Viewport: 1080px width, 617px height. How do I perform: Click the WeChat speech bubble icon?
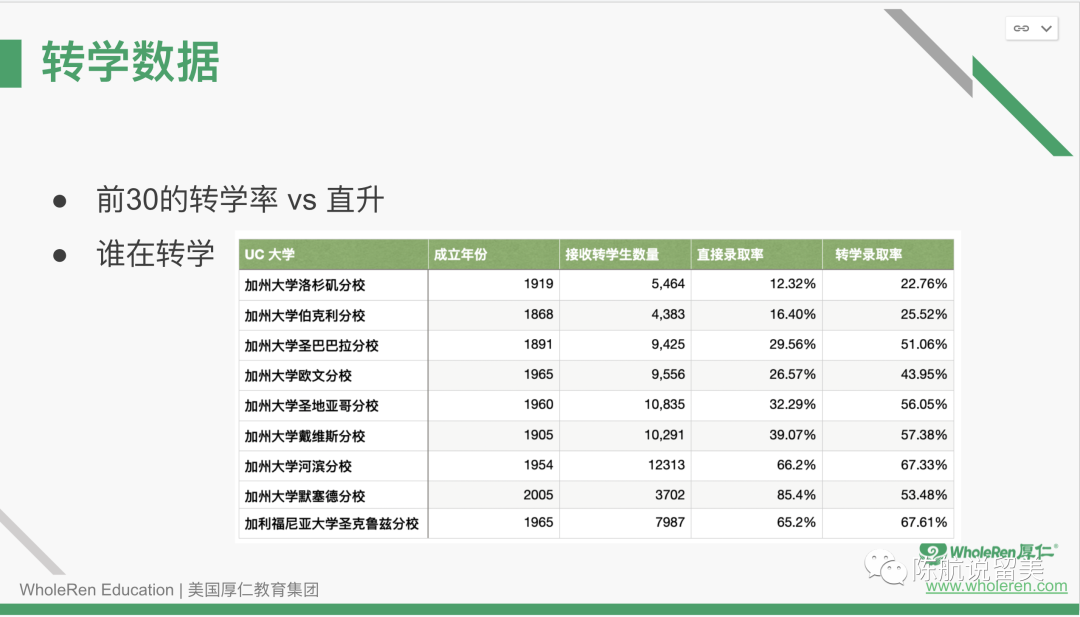887,568
